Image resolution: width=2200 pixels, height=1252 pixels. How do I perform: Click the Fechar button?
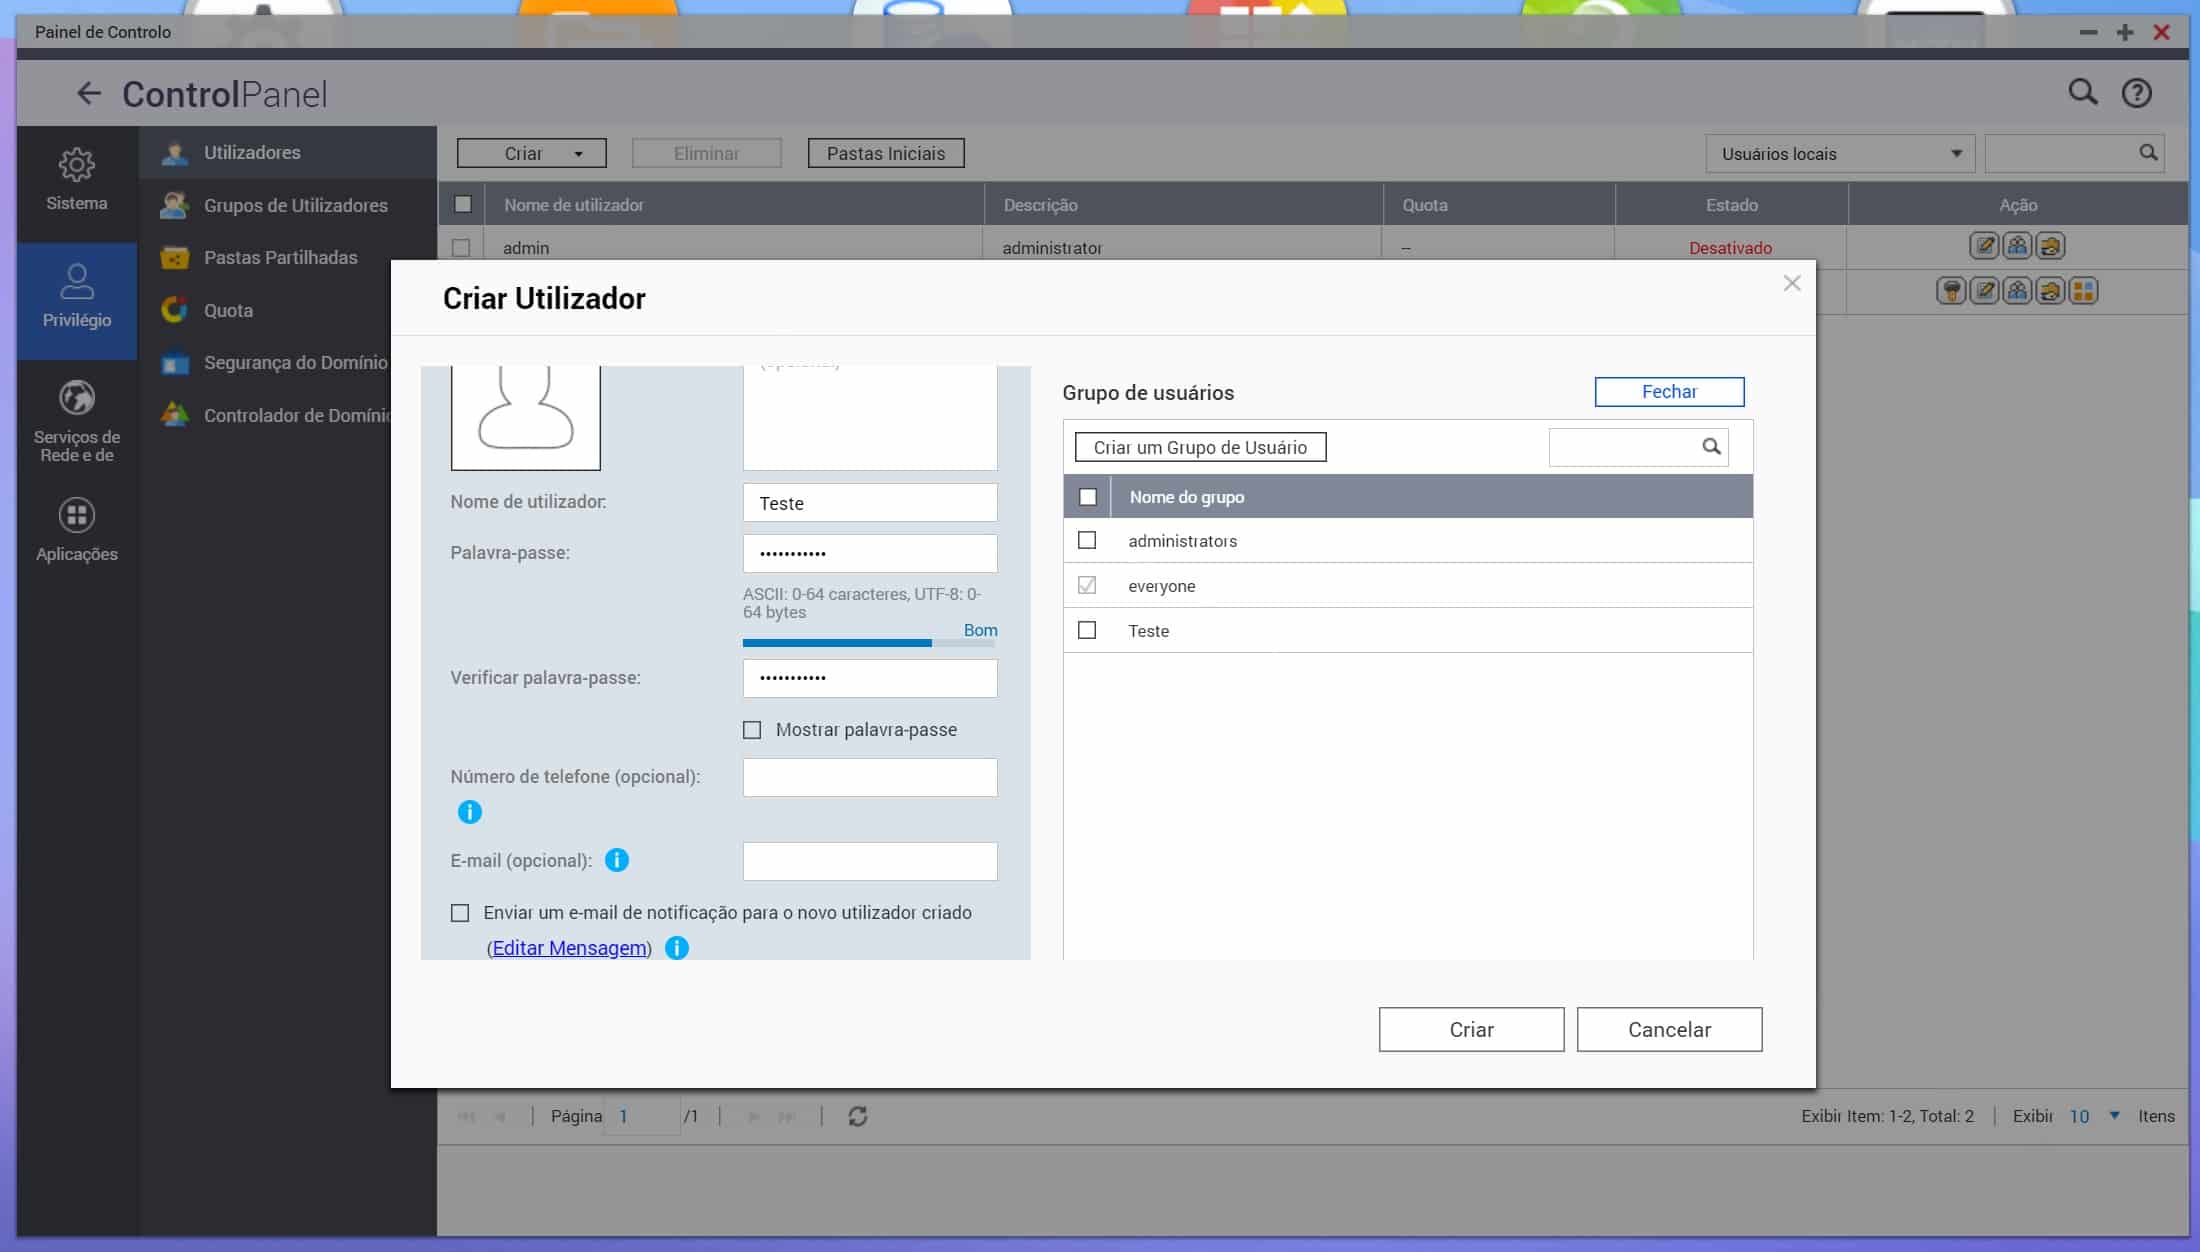point(1668,392)
